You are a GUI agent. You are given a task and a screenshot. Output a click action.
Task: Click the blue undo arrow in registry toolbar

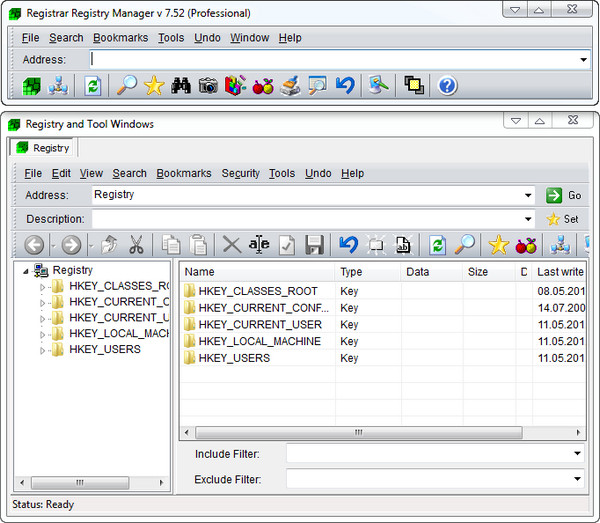(348, 244)
